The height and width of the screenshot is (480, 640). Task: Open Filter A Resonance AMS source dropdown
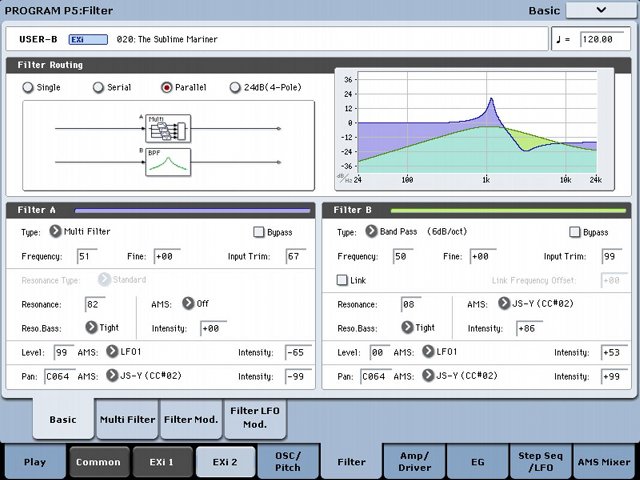click(187, 303)
